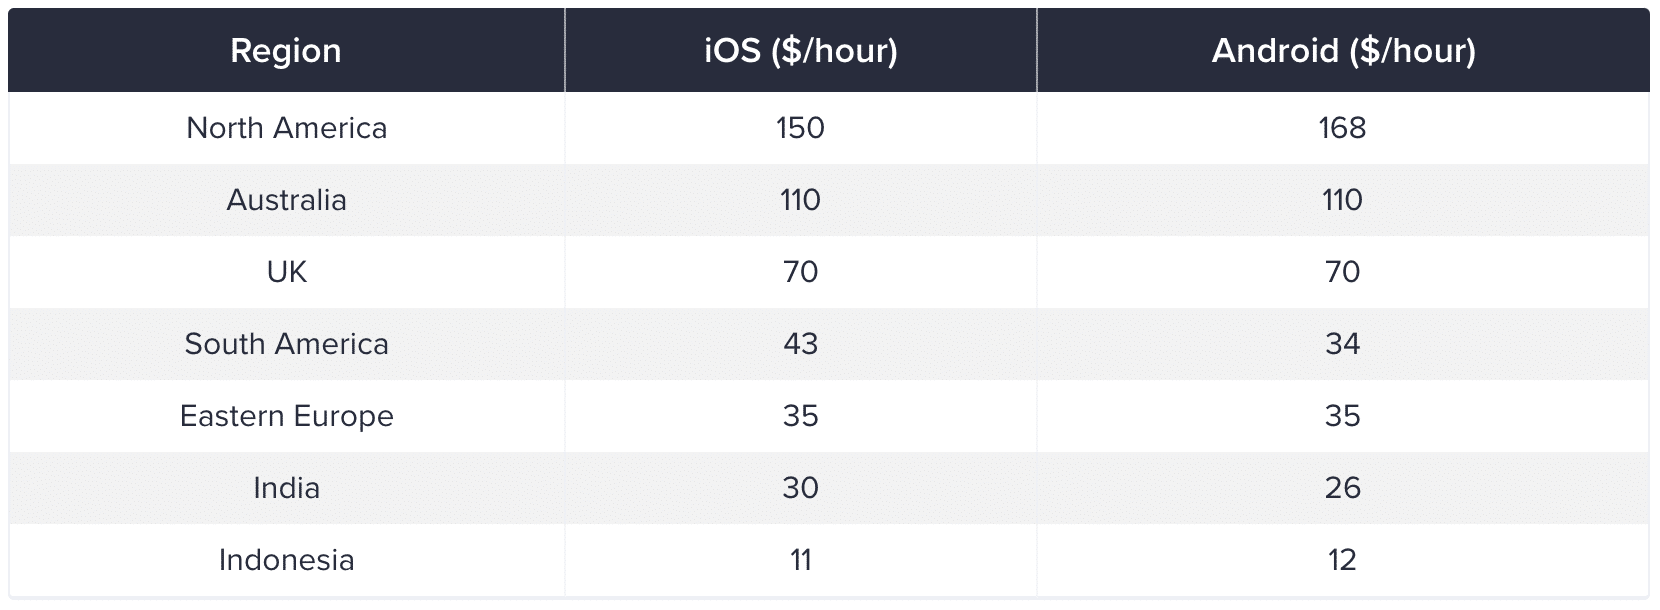Click South America's iOS value 43
1660x610 pixels.
tap(800, 344)
